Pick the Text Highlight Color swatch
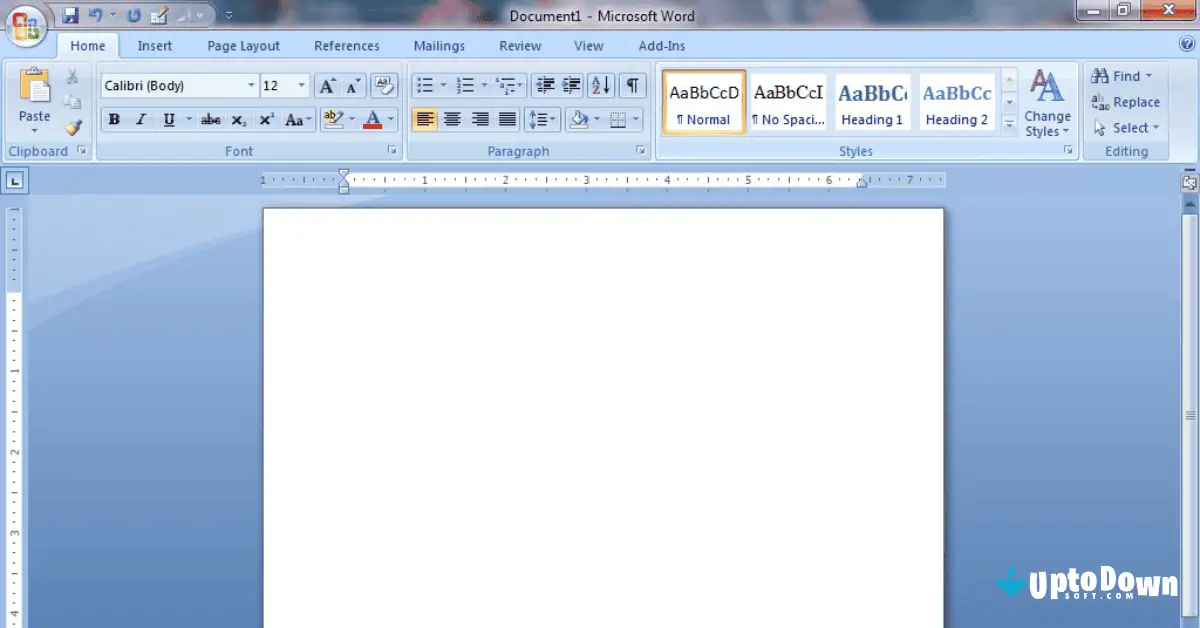Viewport: 1200px width, 628px height. (334, 119)
